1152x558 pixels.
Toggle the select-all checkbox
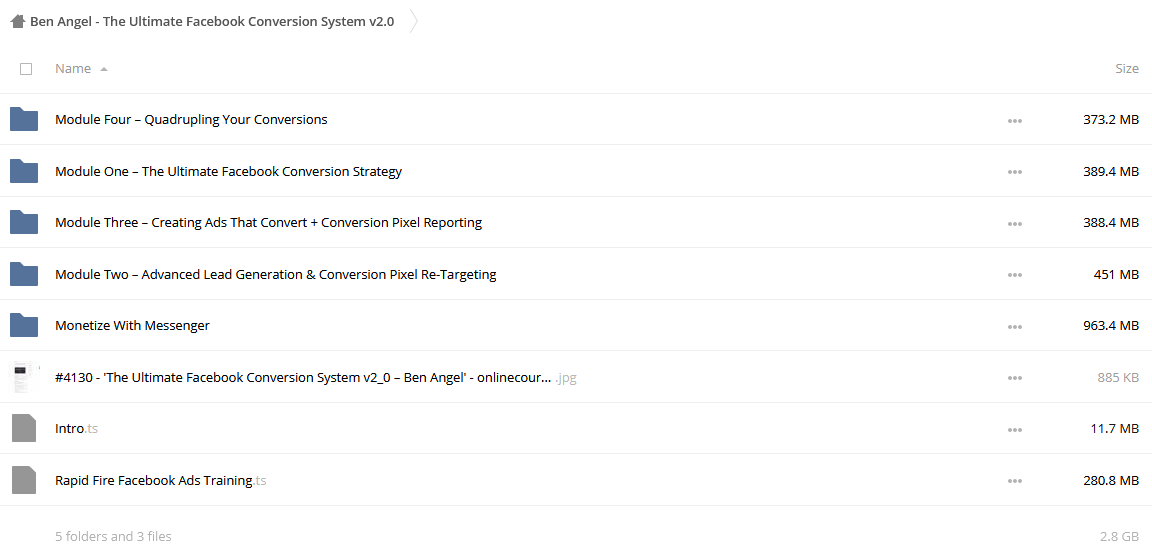[x=26, y=69]
